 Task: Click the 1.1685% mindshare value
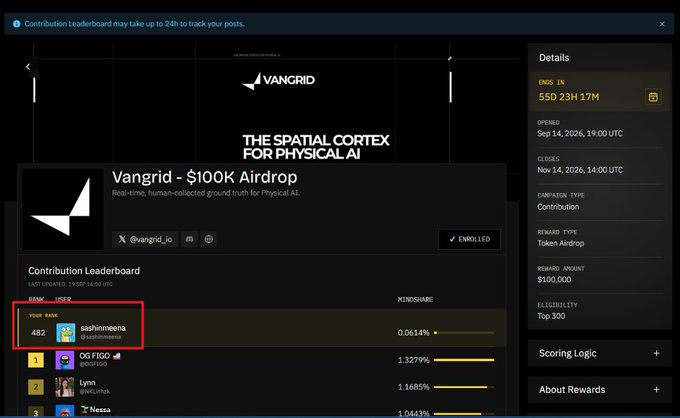(413, 387)
